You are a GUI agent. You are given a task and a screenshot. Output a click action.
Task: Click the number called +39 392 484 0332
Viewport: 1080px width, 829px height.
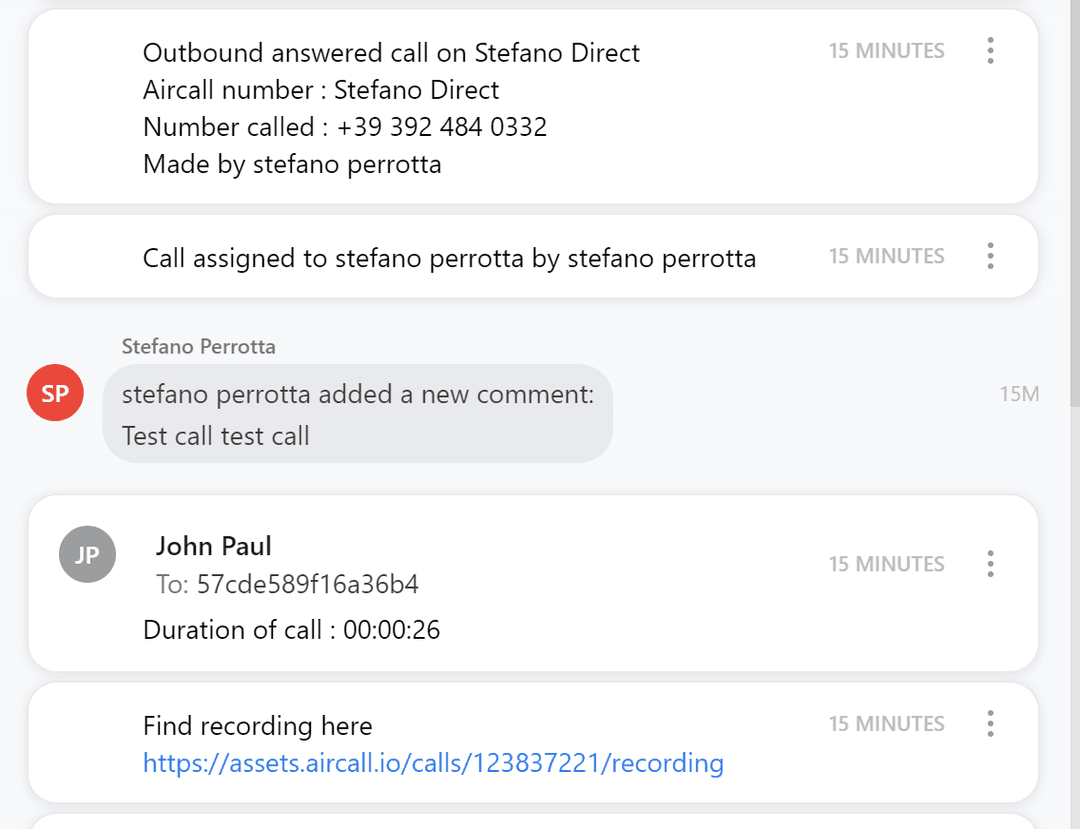442,127
